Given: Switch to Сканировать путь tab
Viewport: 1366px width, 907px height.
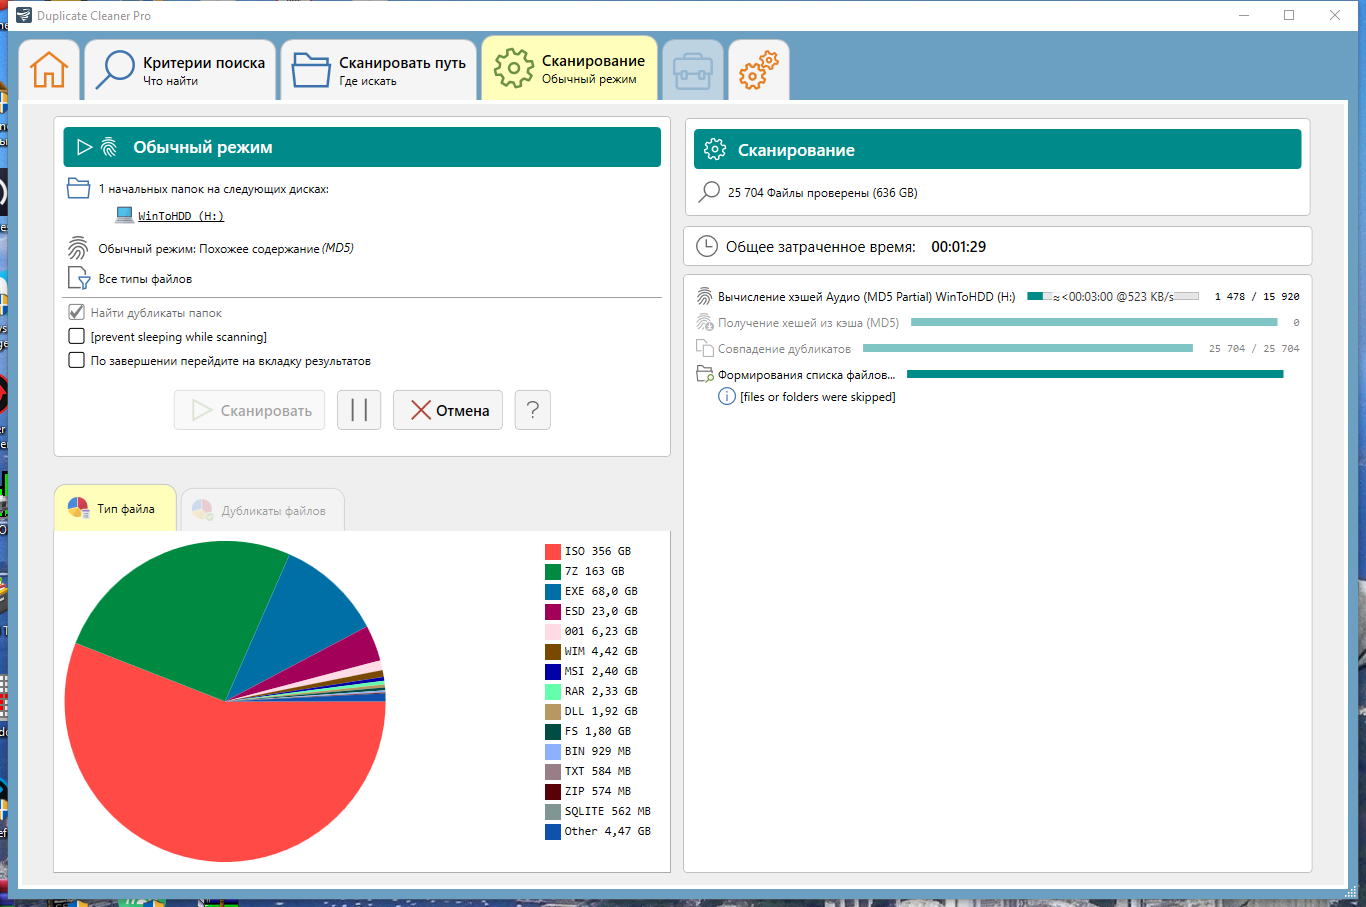Looking at the screenshot, I should pos(379,70).
